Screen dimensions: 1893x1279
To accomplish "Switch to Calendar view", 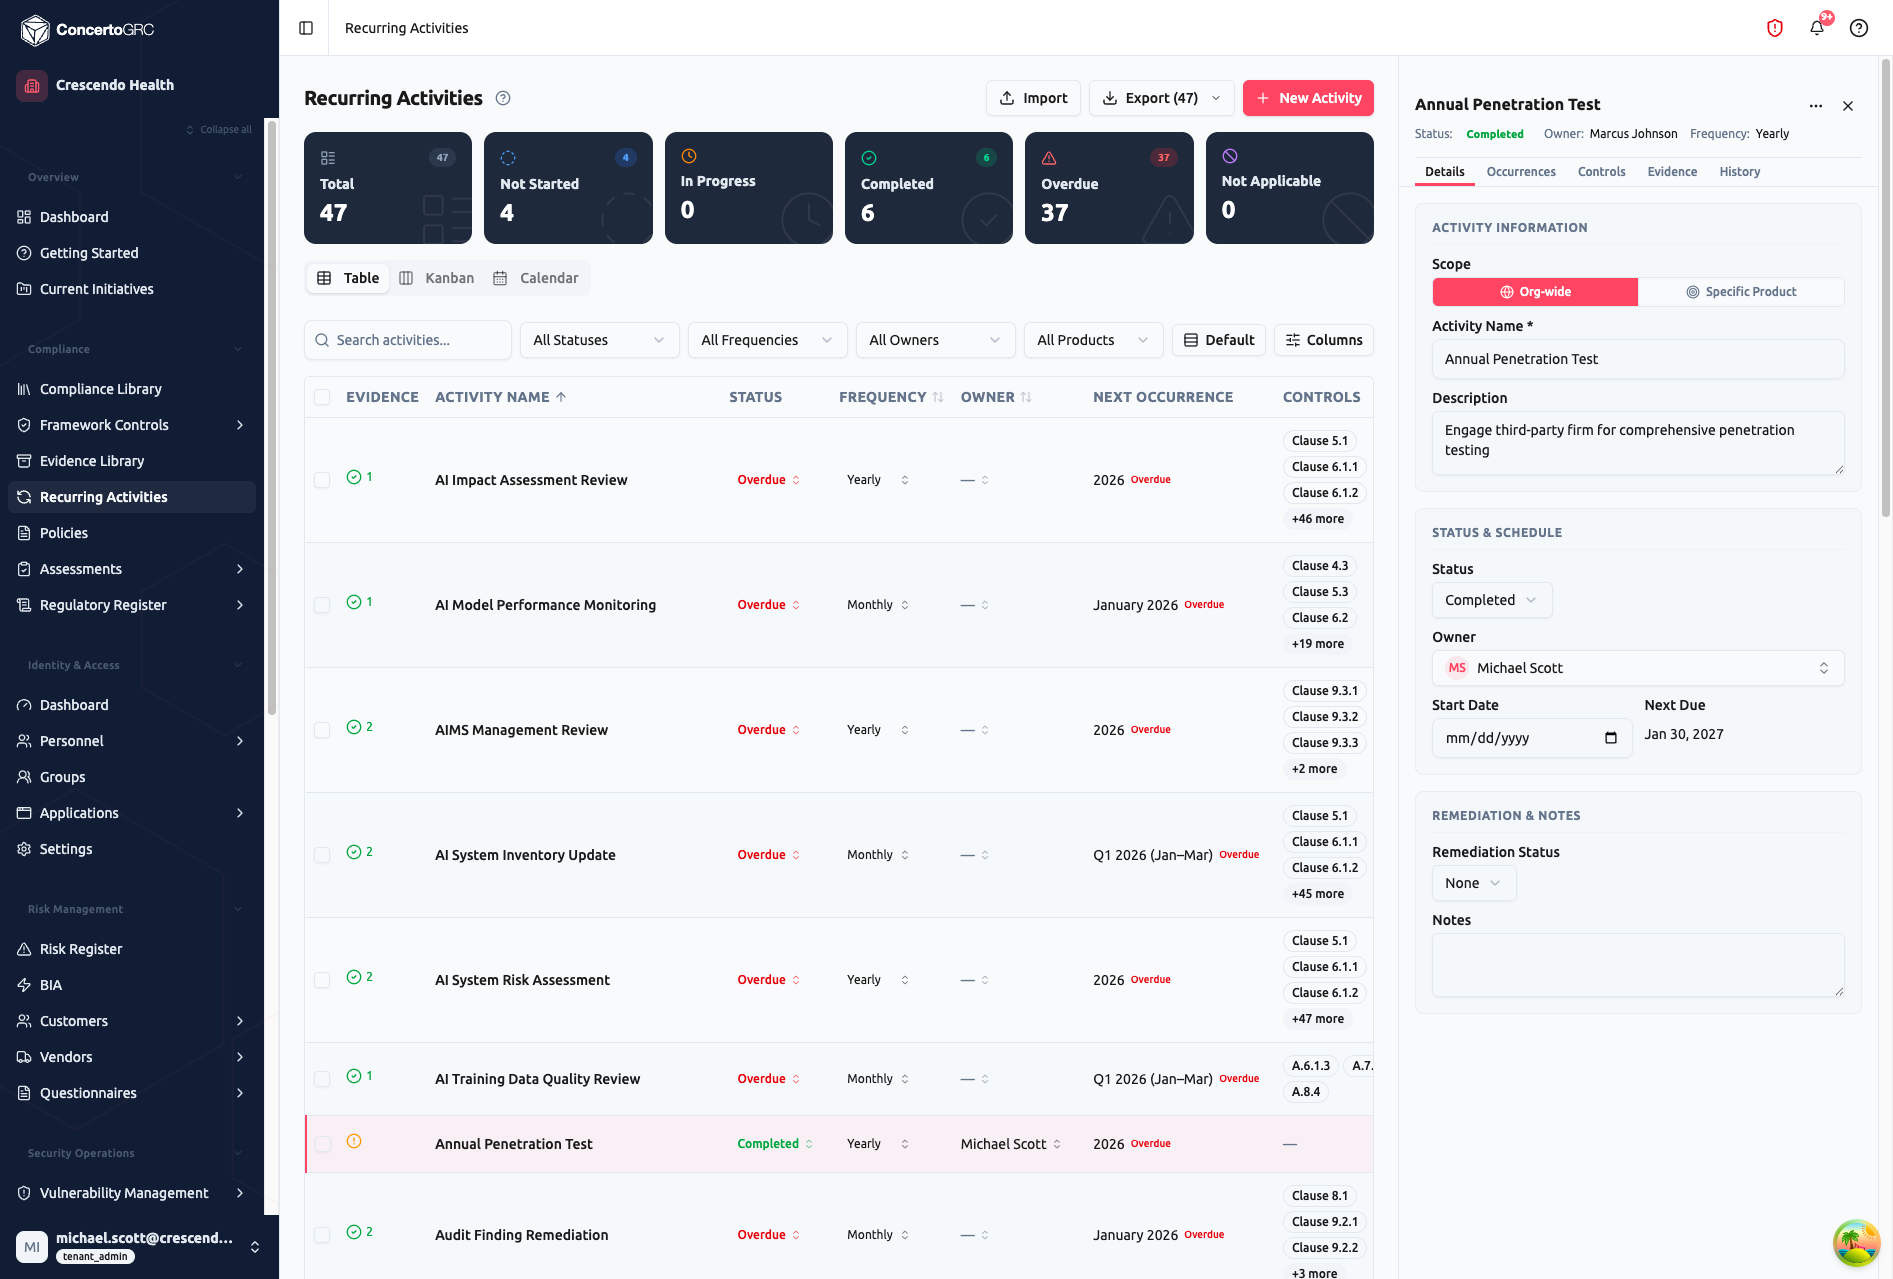I will pos(536,278).
